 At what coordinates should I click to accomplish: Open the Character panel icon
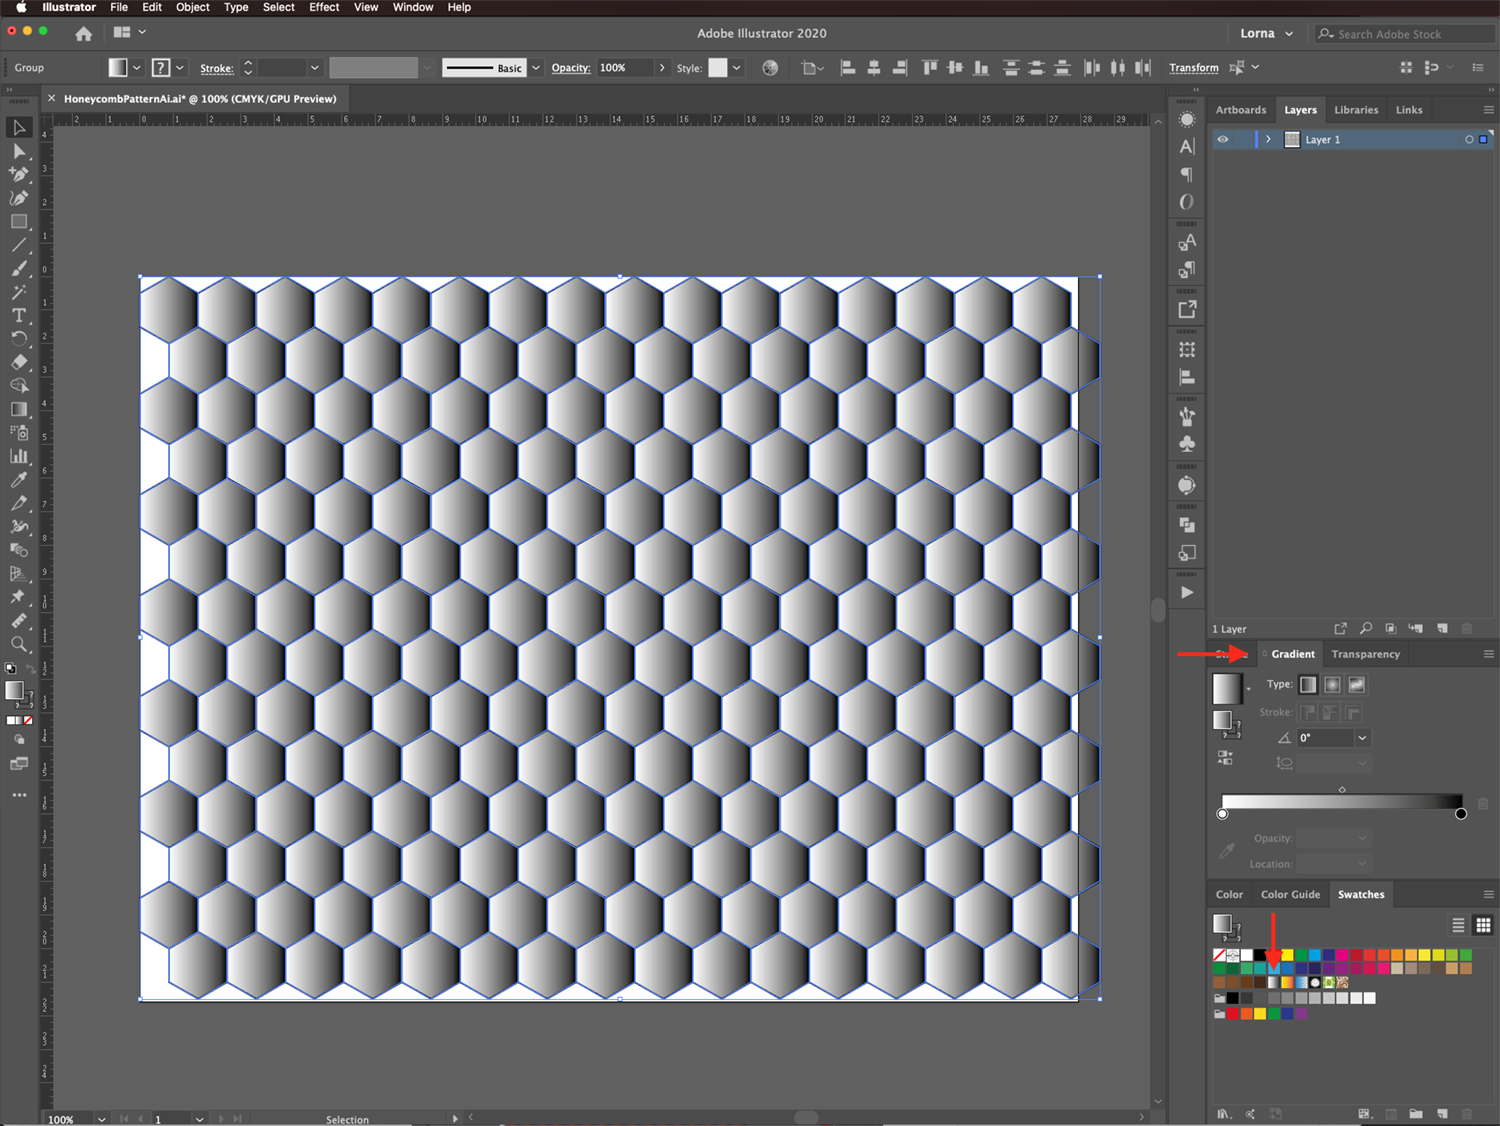click(1187, 147)
